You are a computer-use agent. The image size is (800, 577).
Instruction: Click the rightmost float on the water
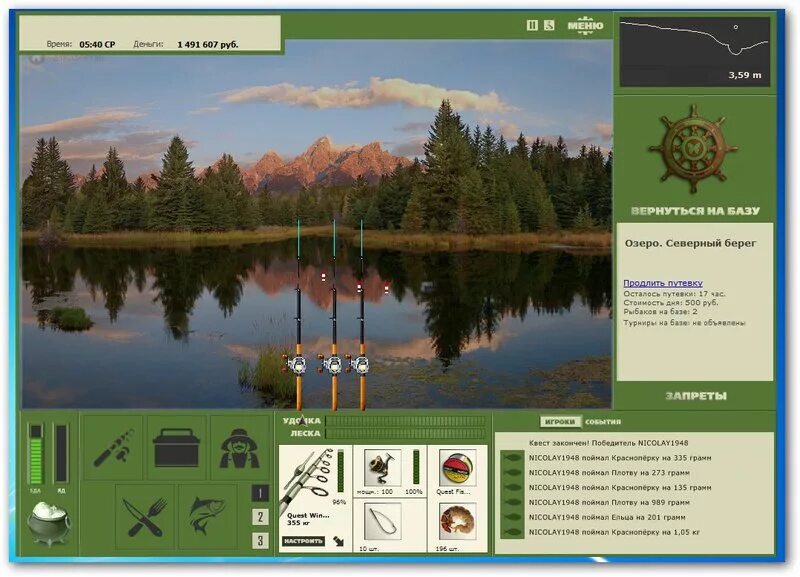pyautogui.click(x=387, y=287)
